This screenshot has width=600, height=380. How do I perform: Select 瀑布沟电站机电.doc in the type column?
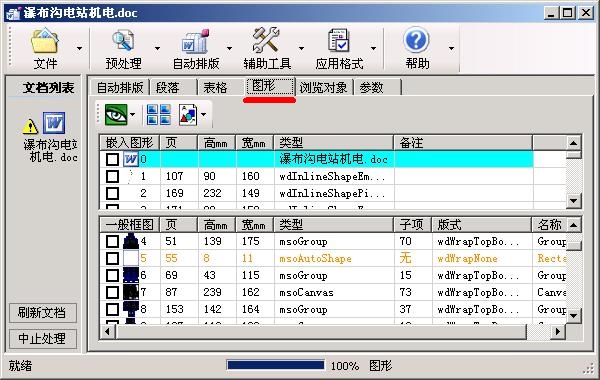pos(333,159)
